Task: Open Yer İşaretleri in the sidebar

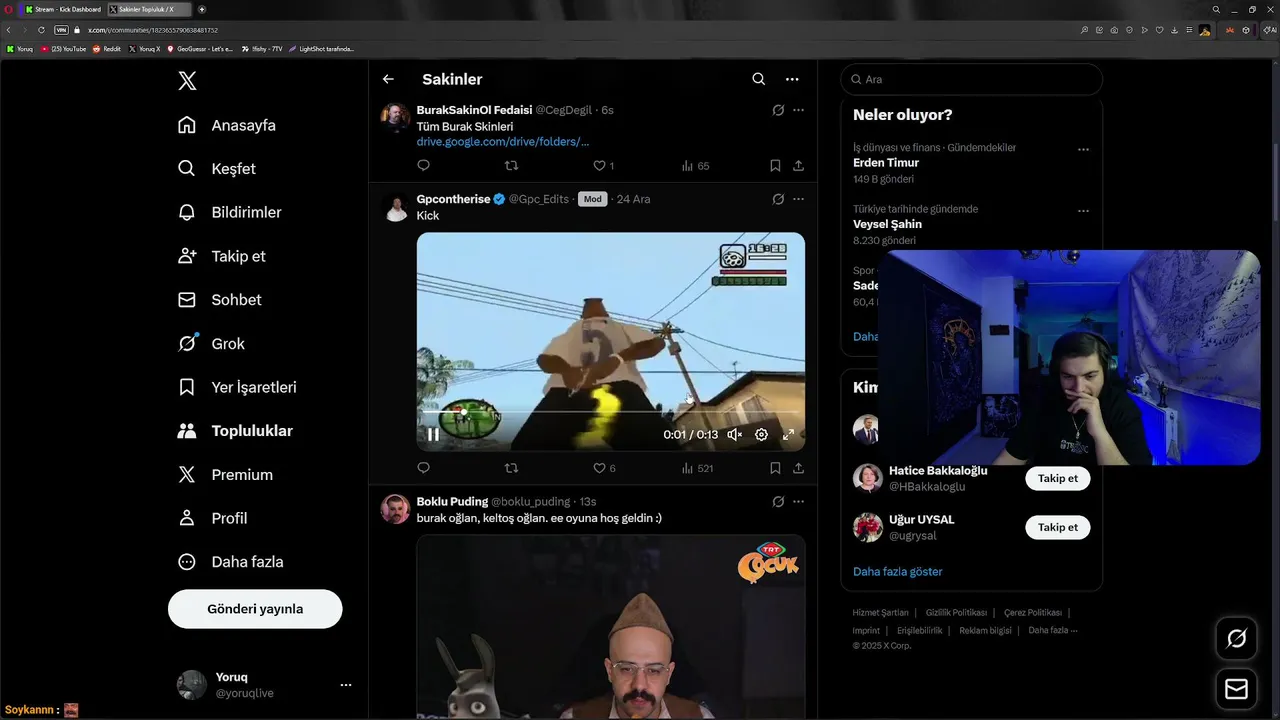Action: pos(237,387)
